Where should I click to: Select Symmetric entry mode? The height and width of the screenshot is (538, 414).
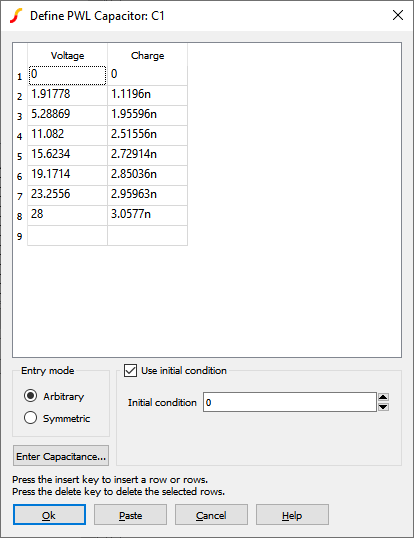[31, 418]
